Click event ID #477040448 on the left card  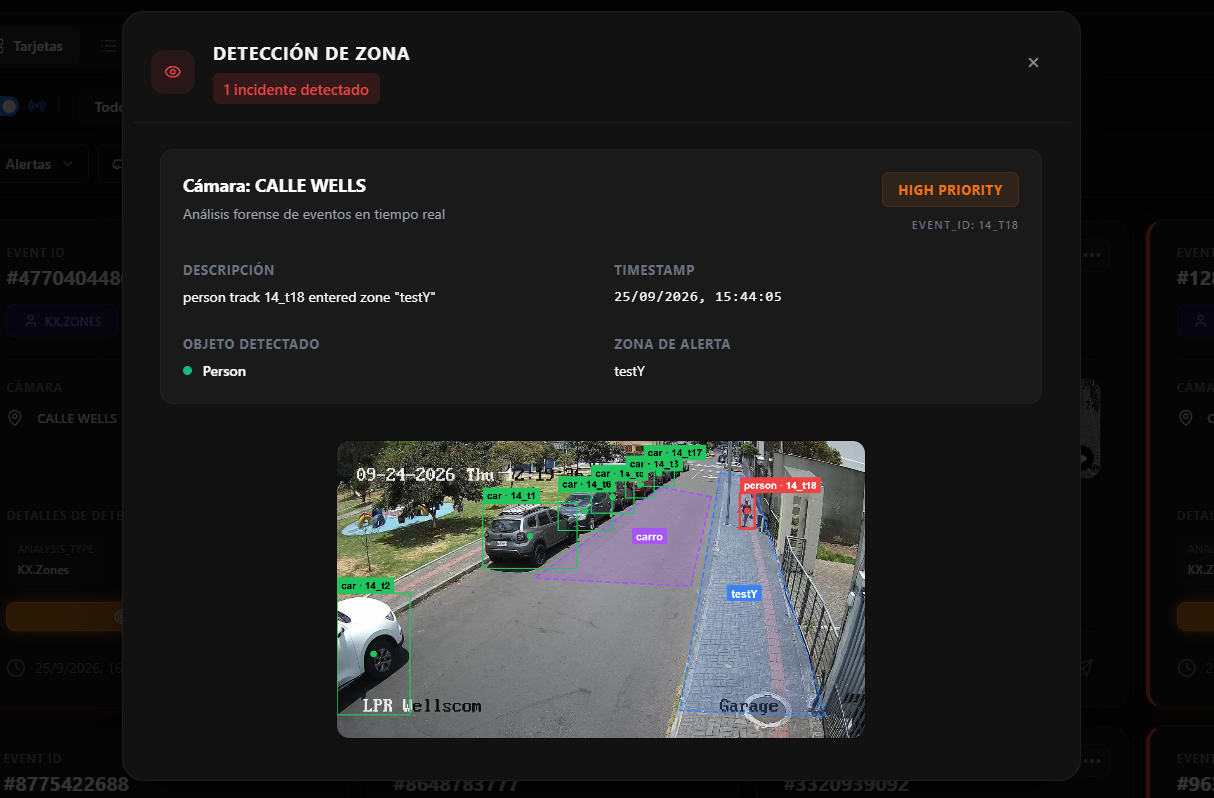65,278
